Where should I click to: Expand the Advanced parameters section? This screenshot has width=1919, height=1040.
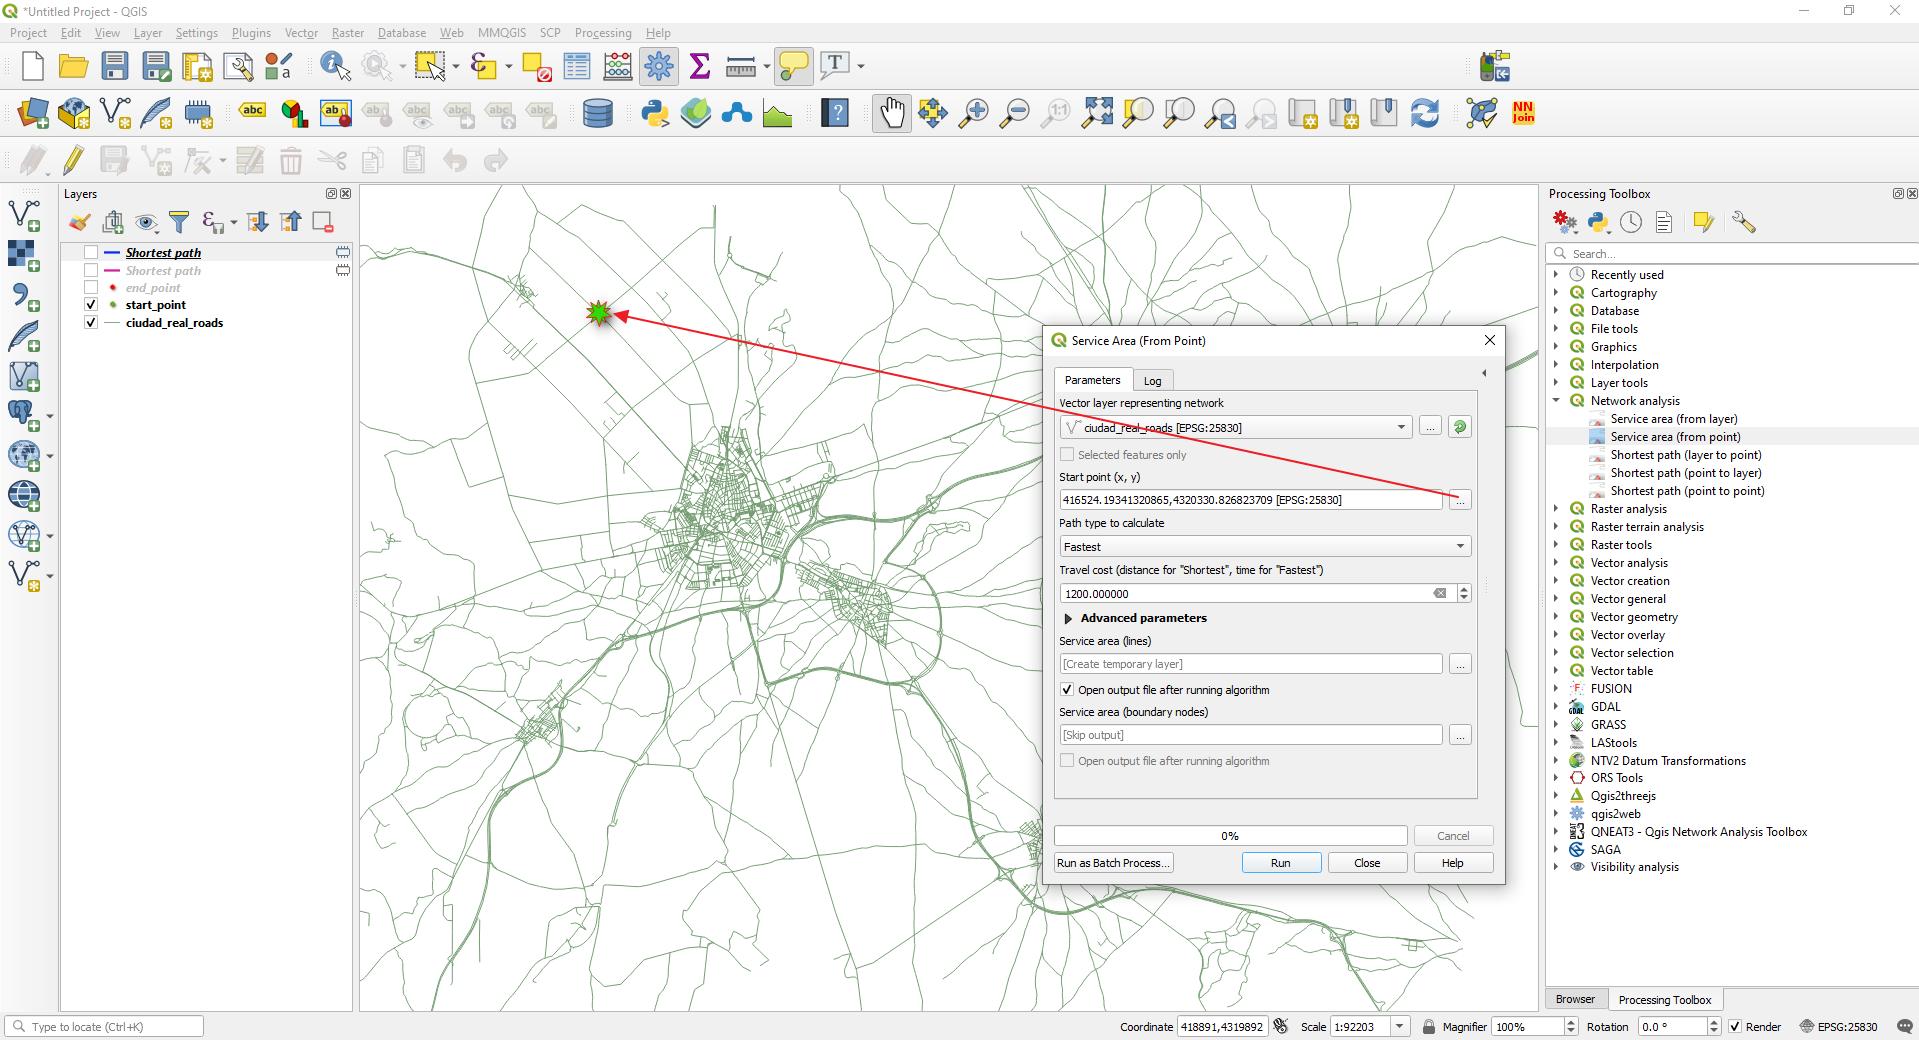pos(1068,618)
